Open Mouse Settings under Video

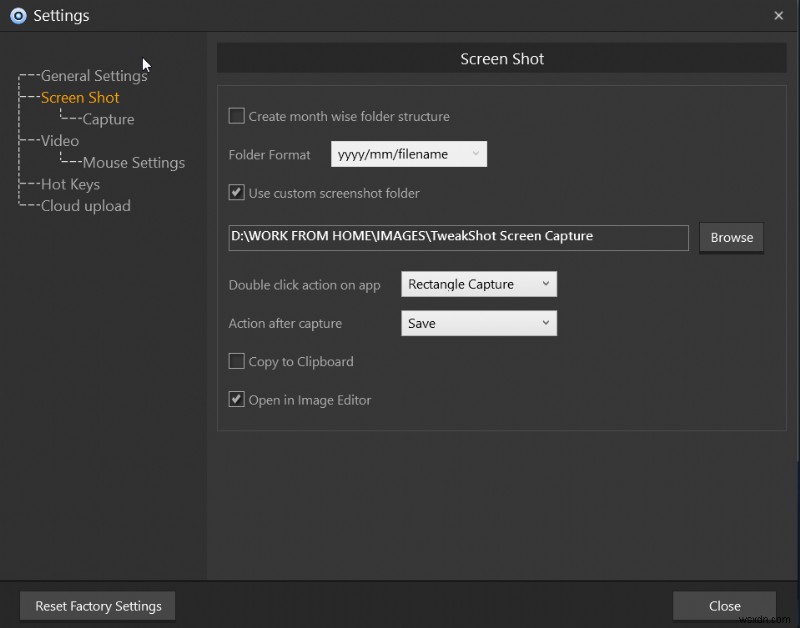click(133, 163)
